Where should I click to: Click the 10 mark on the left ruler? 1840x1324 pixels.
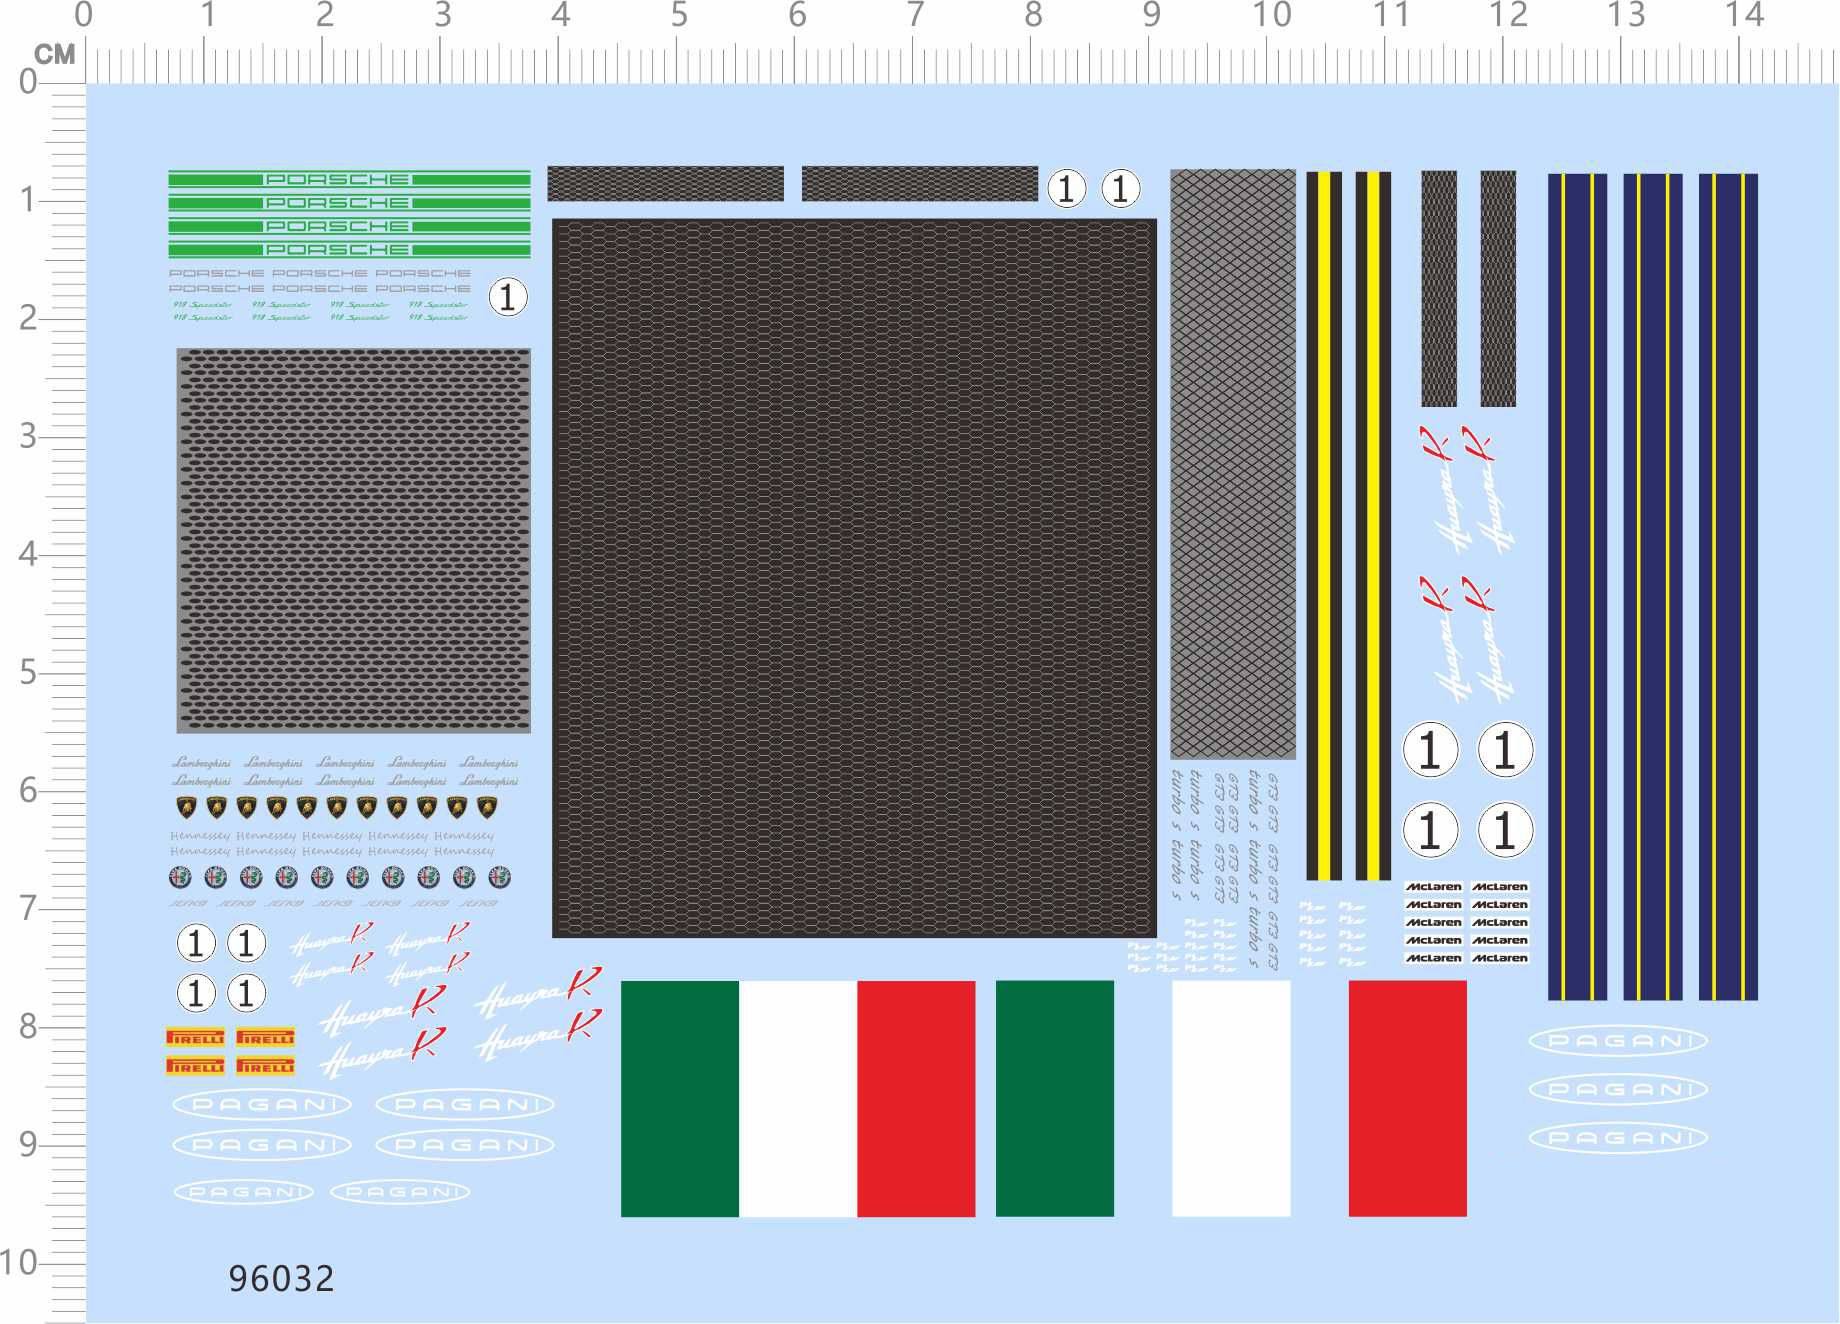click(x=19, y=1263)
